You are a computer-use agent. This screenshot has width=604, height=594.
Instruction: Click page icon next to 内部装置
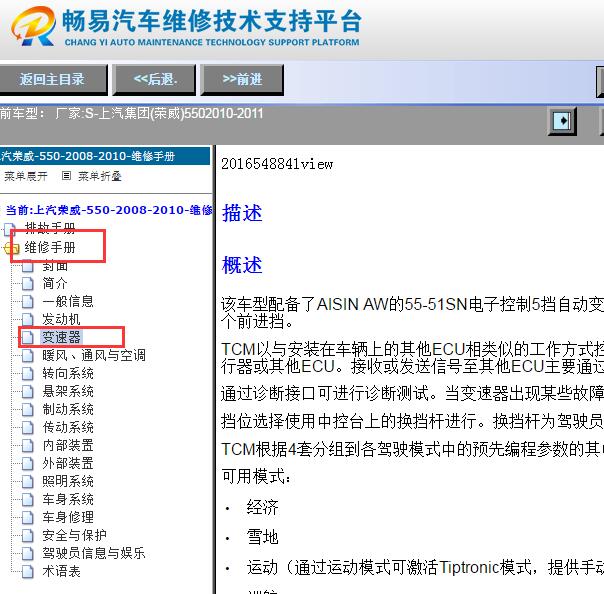pyautogui.click(x=27, y=445)
